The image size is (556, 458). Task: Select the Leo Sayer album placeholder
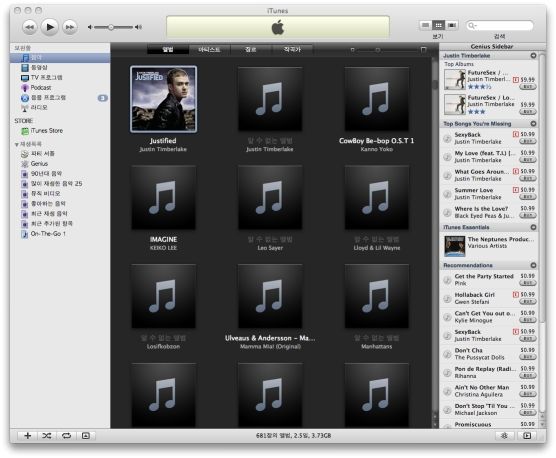click(x=270, y=197)
